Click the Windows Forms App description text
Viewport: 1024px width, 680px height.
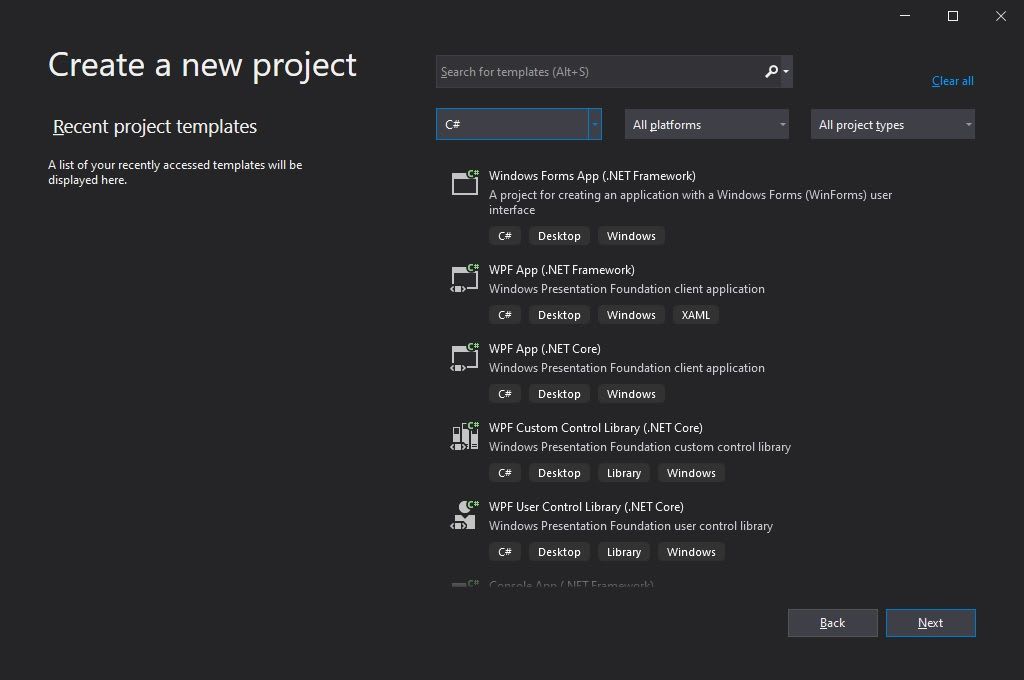pos(690,202)
